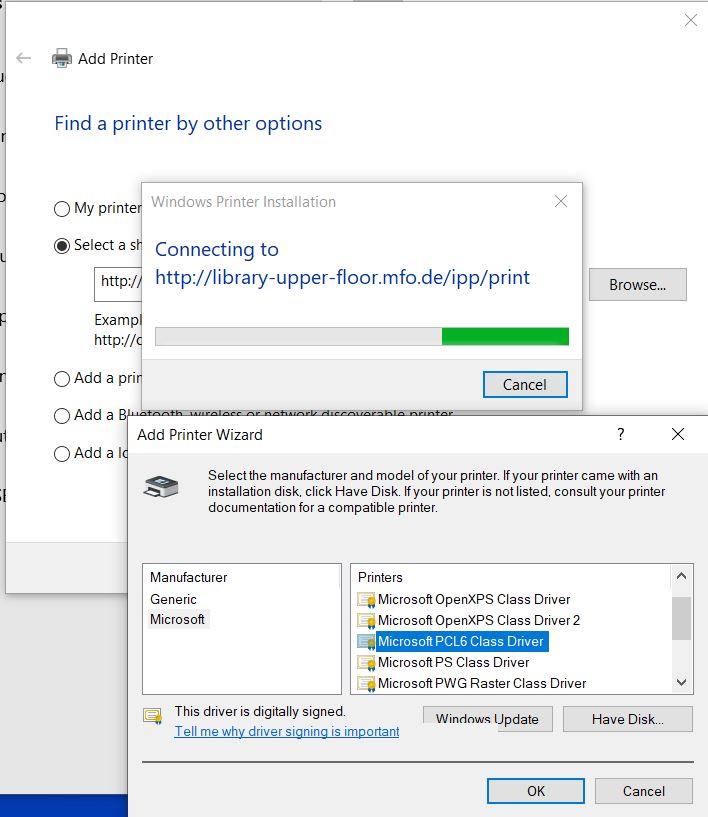Select Microsoft PWG Raster Class Driver

pyautogui.click(x=482, y=684)
